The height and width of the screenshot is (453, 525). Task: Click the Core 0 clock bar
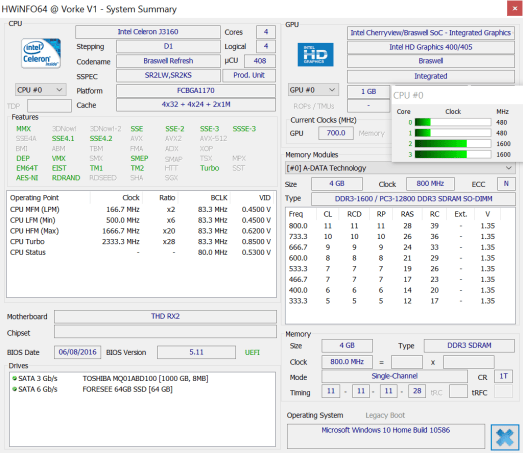[x=453, y=122]
